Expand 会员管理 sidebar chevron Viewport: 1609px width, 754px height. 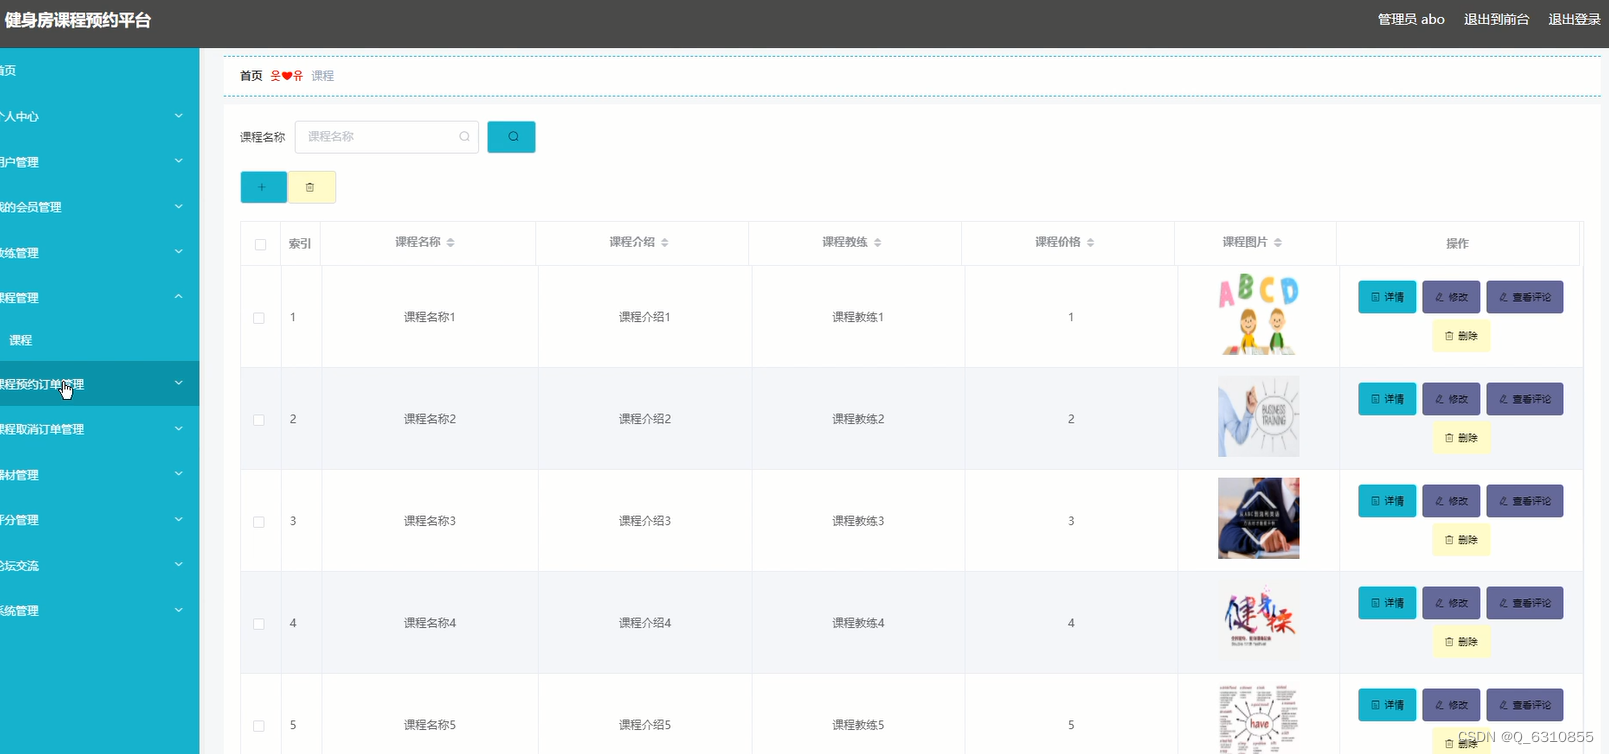coord(179,207)
